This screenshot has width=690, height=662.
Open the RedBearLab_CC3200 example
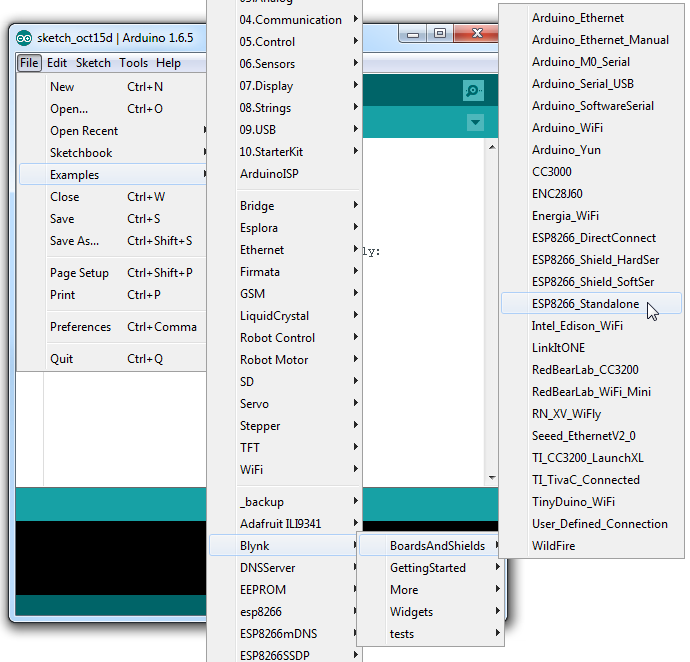click(591, 370)
